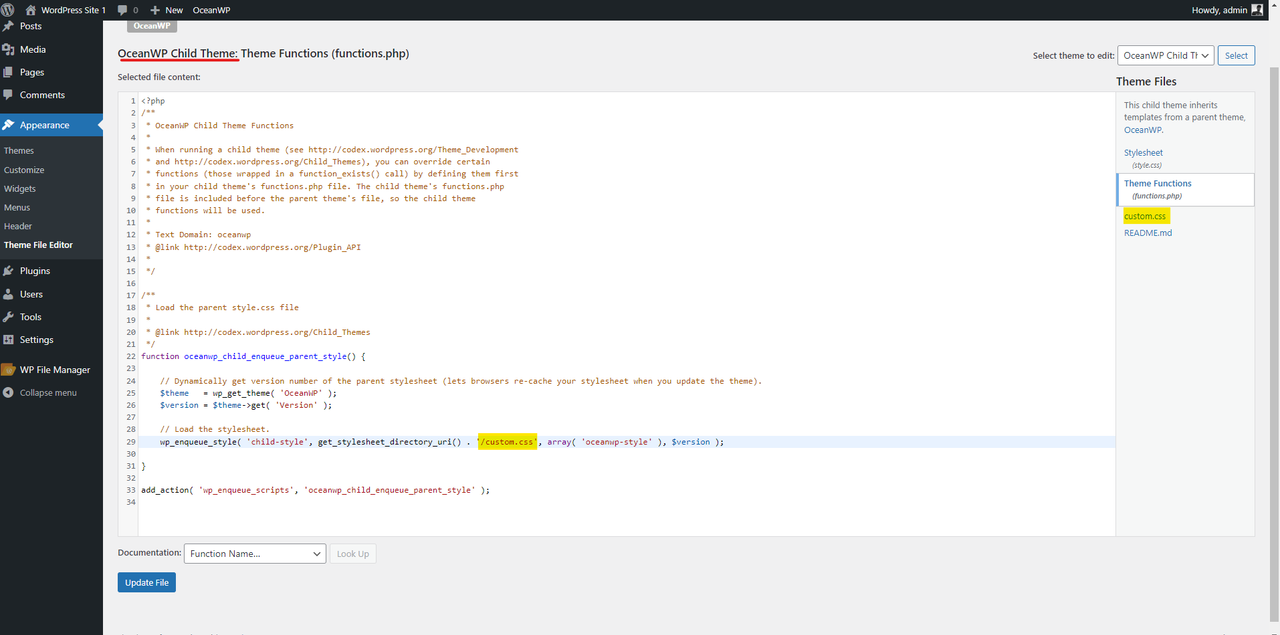Click the Plugins sidebar icon

(9, 271)
